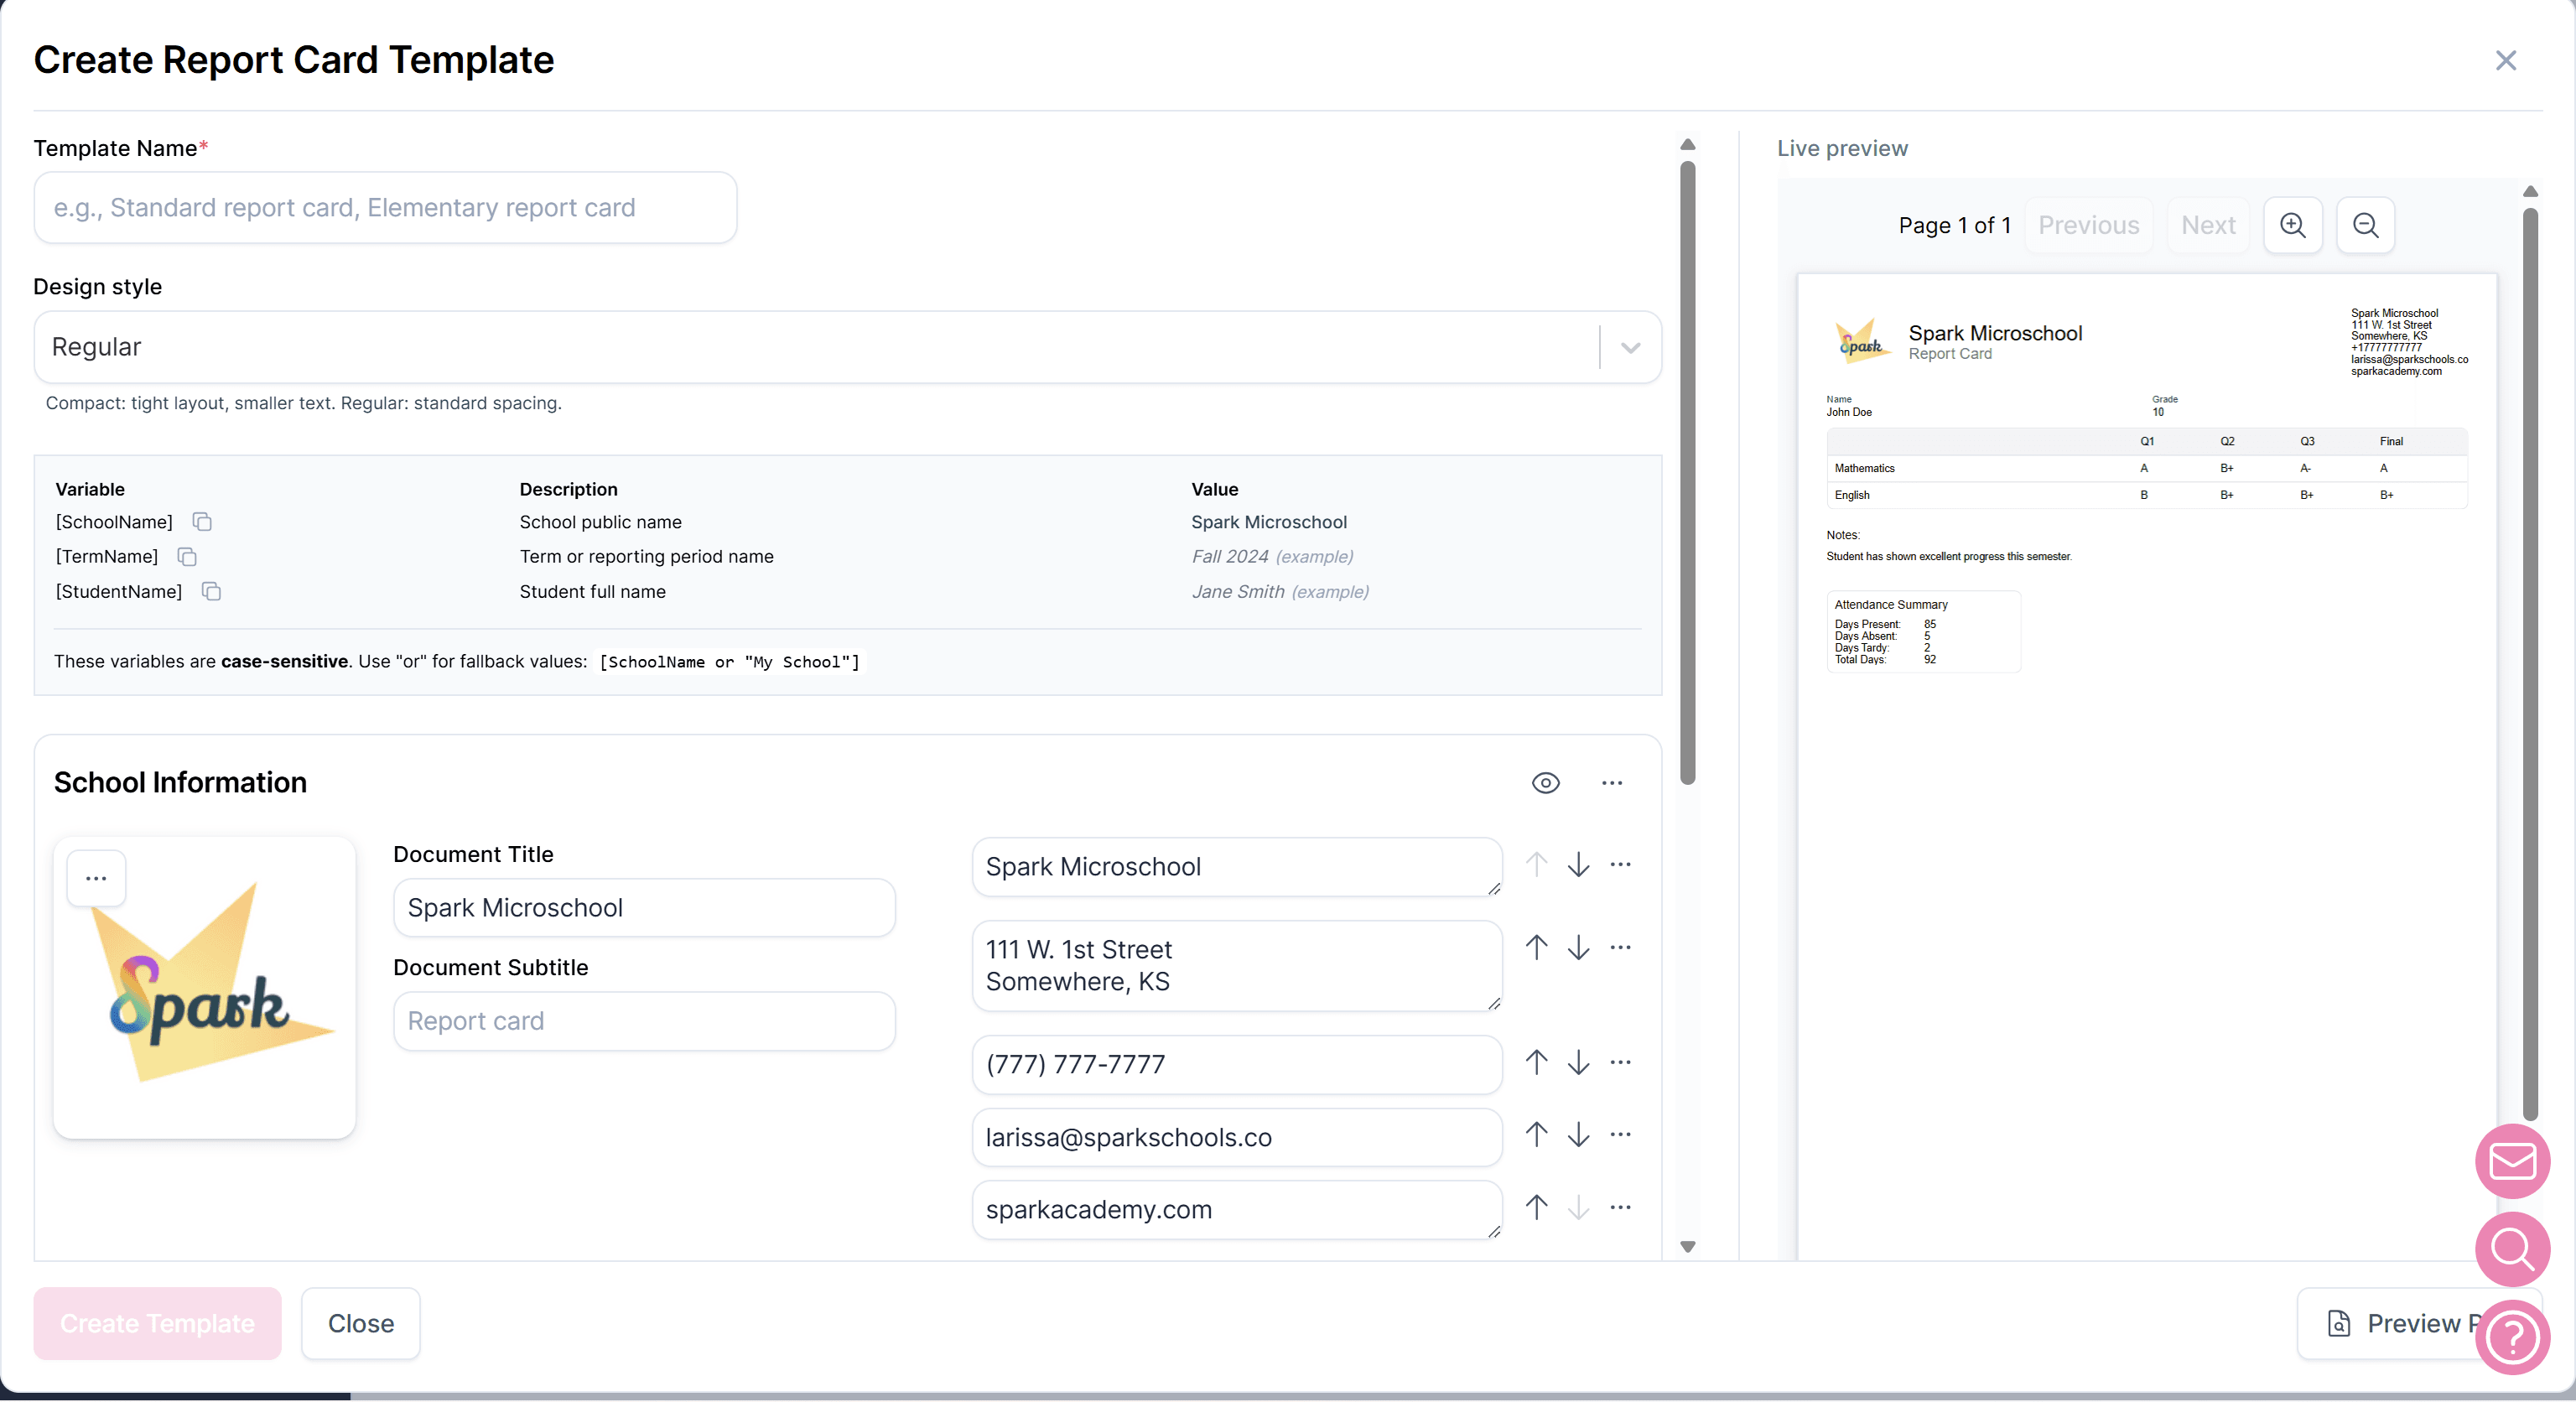Open the pink help question widget

click(2512, 1337)
